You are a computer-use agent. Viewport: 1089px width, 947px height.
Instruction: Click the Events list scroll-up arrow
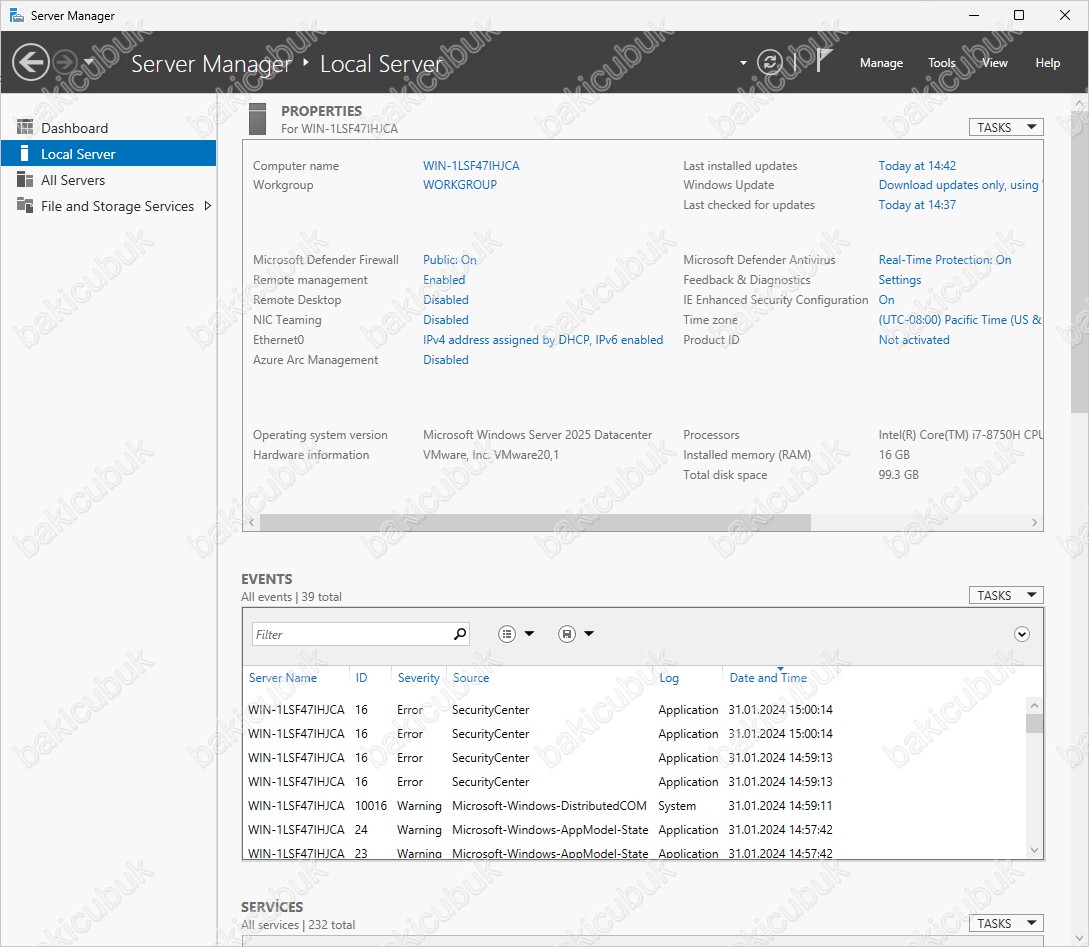pyautogui.click(x=1034, y=705)
